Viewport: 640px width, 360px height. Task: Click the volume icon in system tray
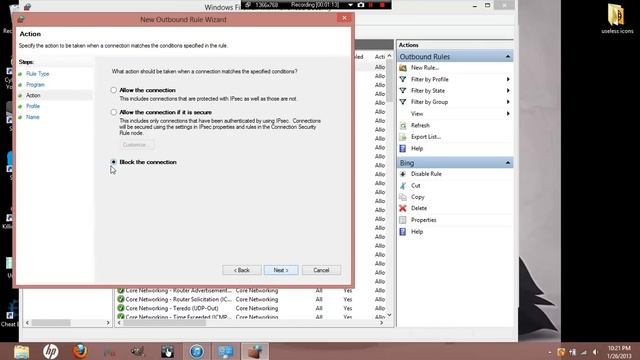point(596,352)
